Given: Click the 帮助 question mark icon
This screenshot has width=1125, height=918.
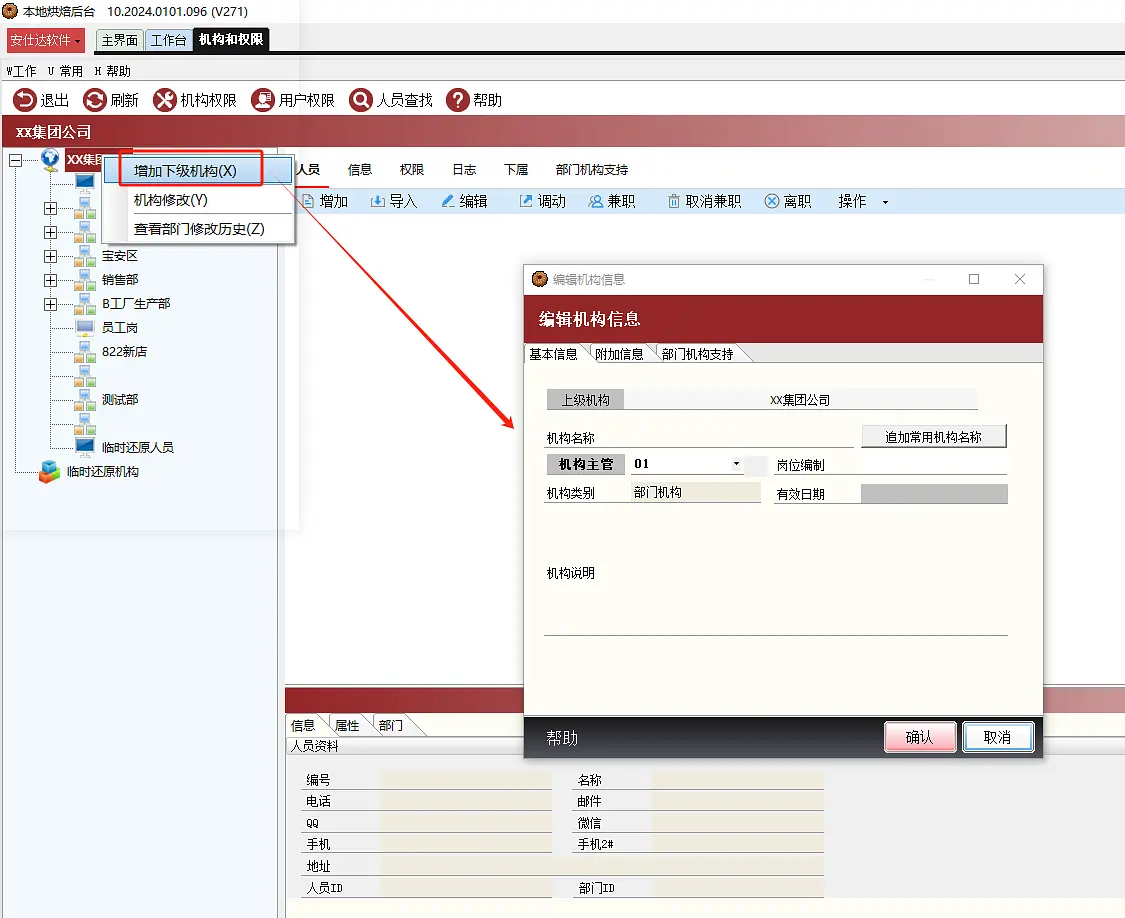Looking at the screenshot, I should coord(458,100).
